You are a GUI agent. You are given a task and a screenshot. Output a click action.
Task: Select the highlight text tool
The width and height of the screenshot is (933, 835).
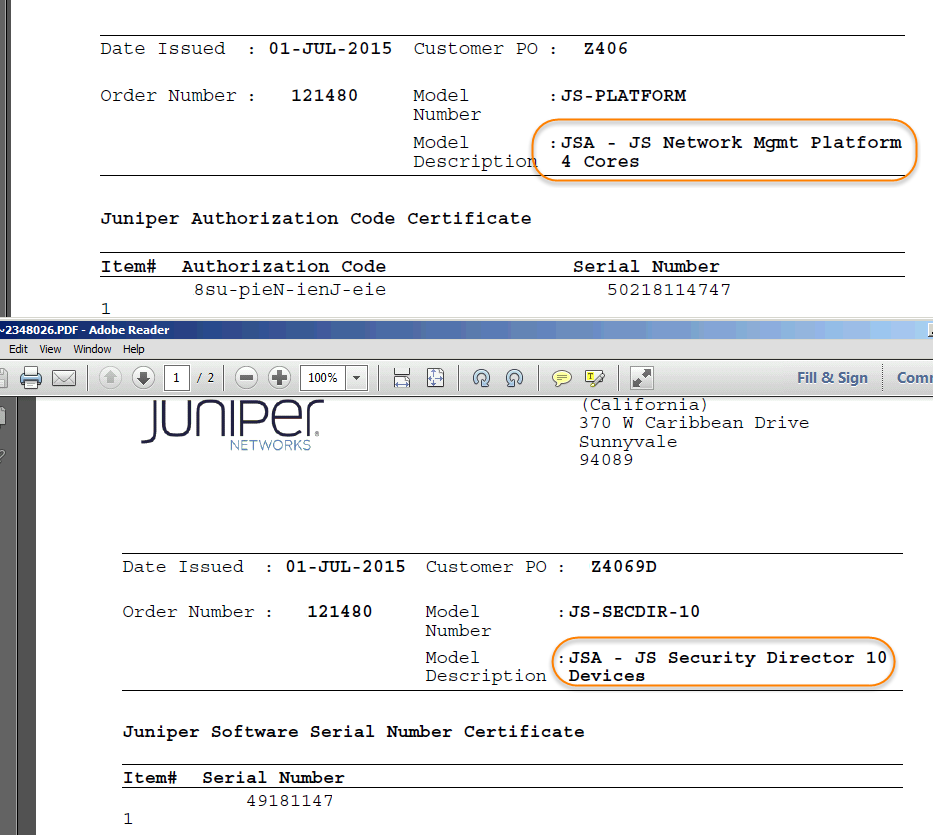(594, 378)
